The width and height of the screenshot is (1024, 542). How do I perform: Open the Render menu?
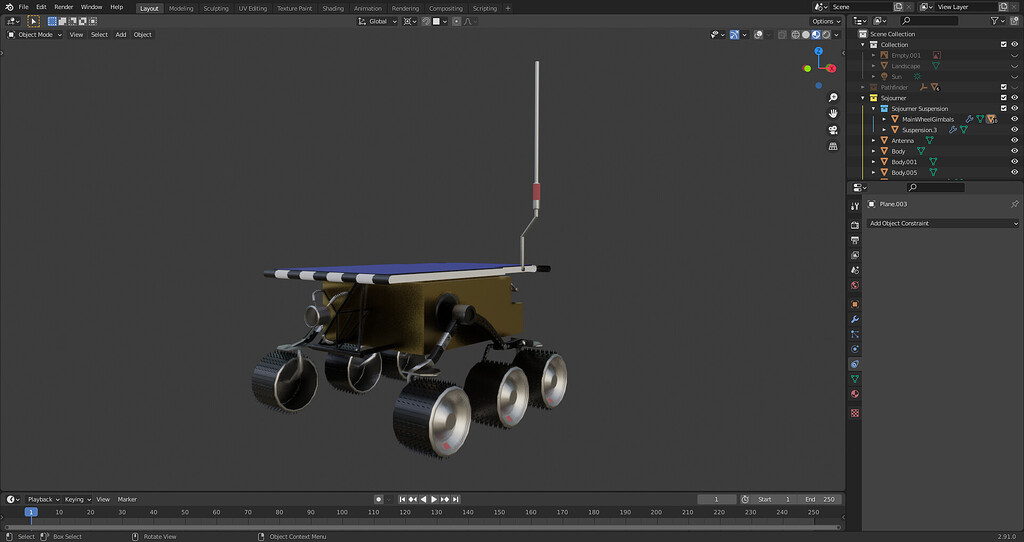click(63, 7)
